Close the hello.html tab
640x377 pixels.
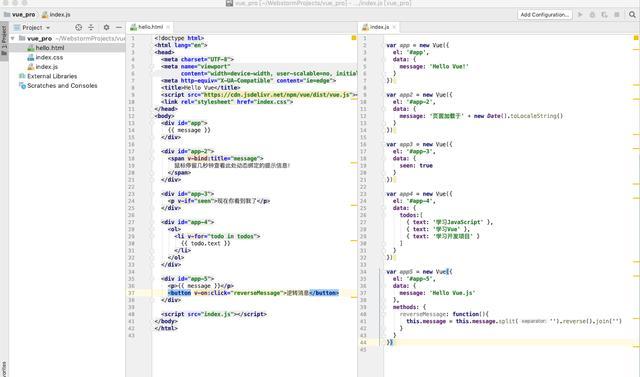click(168, 27)
